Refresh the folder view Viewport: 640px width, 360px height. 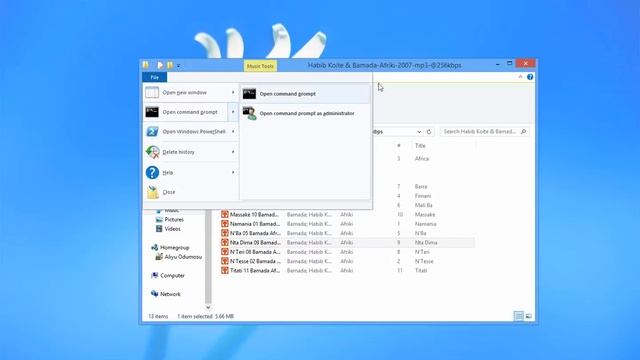coord(429,132)
